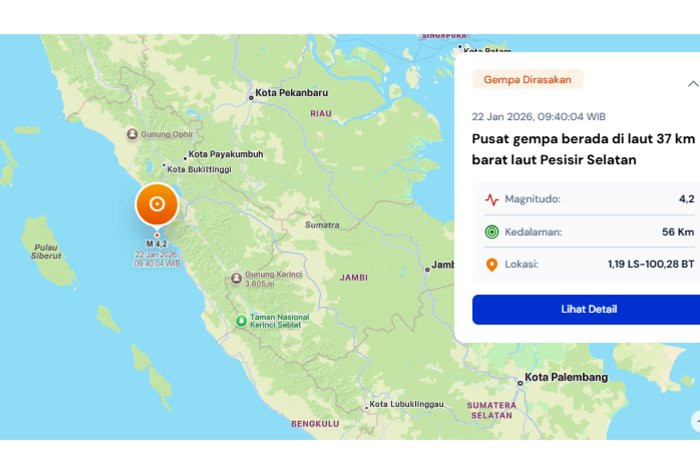Click the M 4,2 marker label
Screen dimensions: 700x466
point(157,244)
